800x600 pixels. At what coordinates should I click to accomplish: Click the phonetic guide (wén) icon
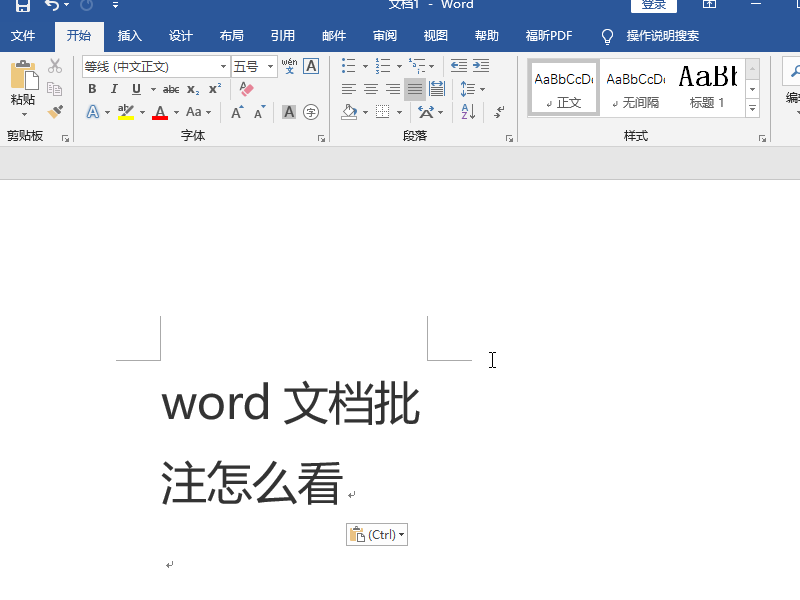click(x=289, y=66)
